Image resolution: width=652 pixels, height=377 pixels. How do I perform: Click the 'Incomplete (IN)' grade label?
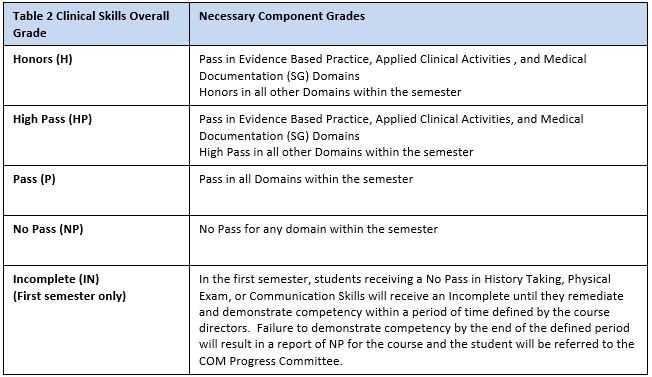(x=56, y=279)
